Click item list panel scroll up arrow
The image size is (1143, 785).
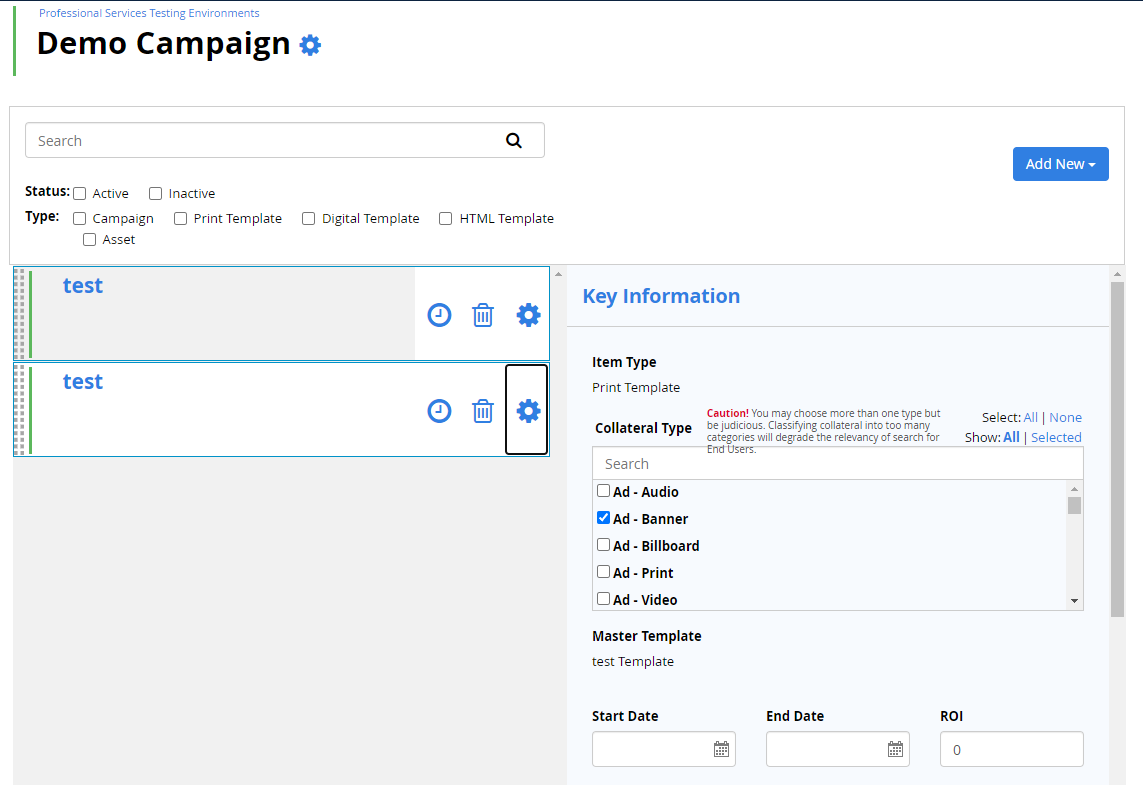pyautogui.click(x=558, y=275)
